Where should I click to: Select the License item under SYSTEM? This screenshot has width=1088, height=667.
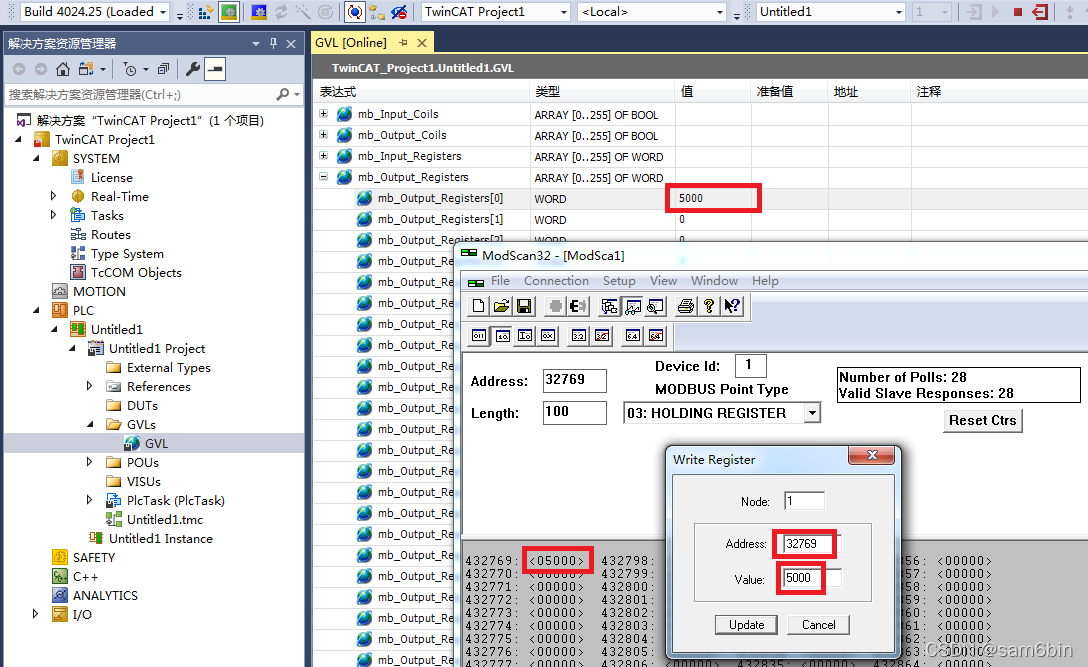[111, 178]
